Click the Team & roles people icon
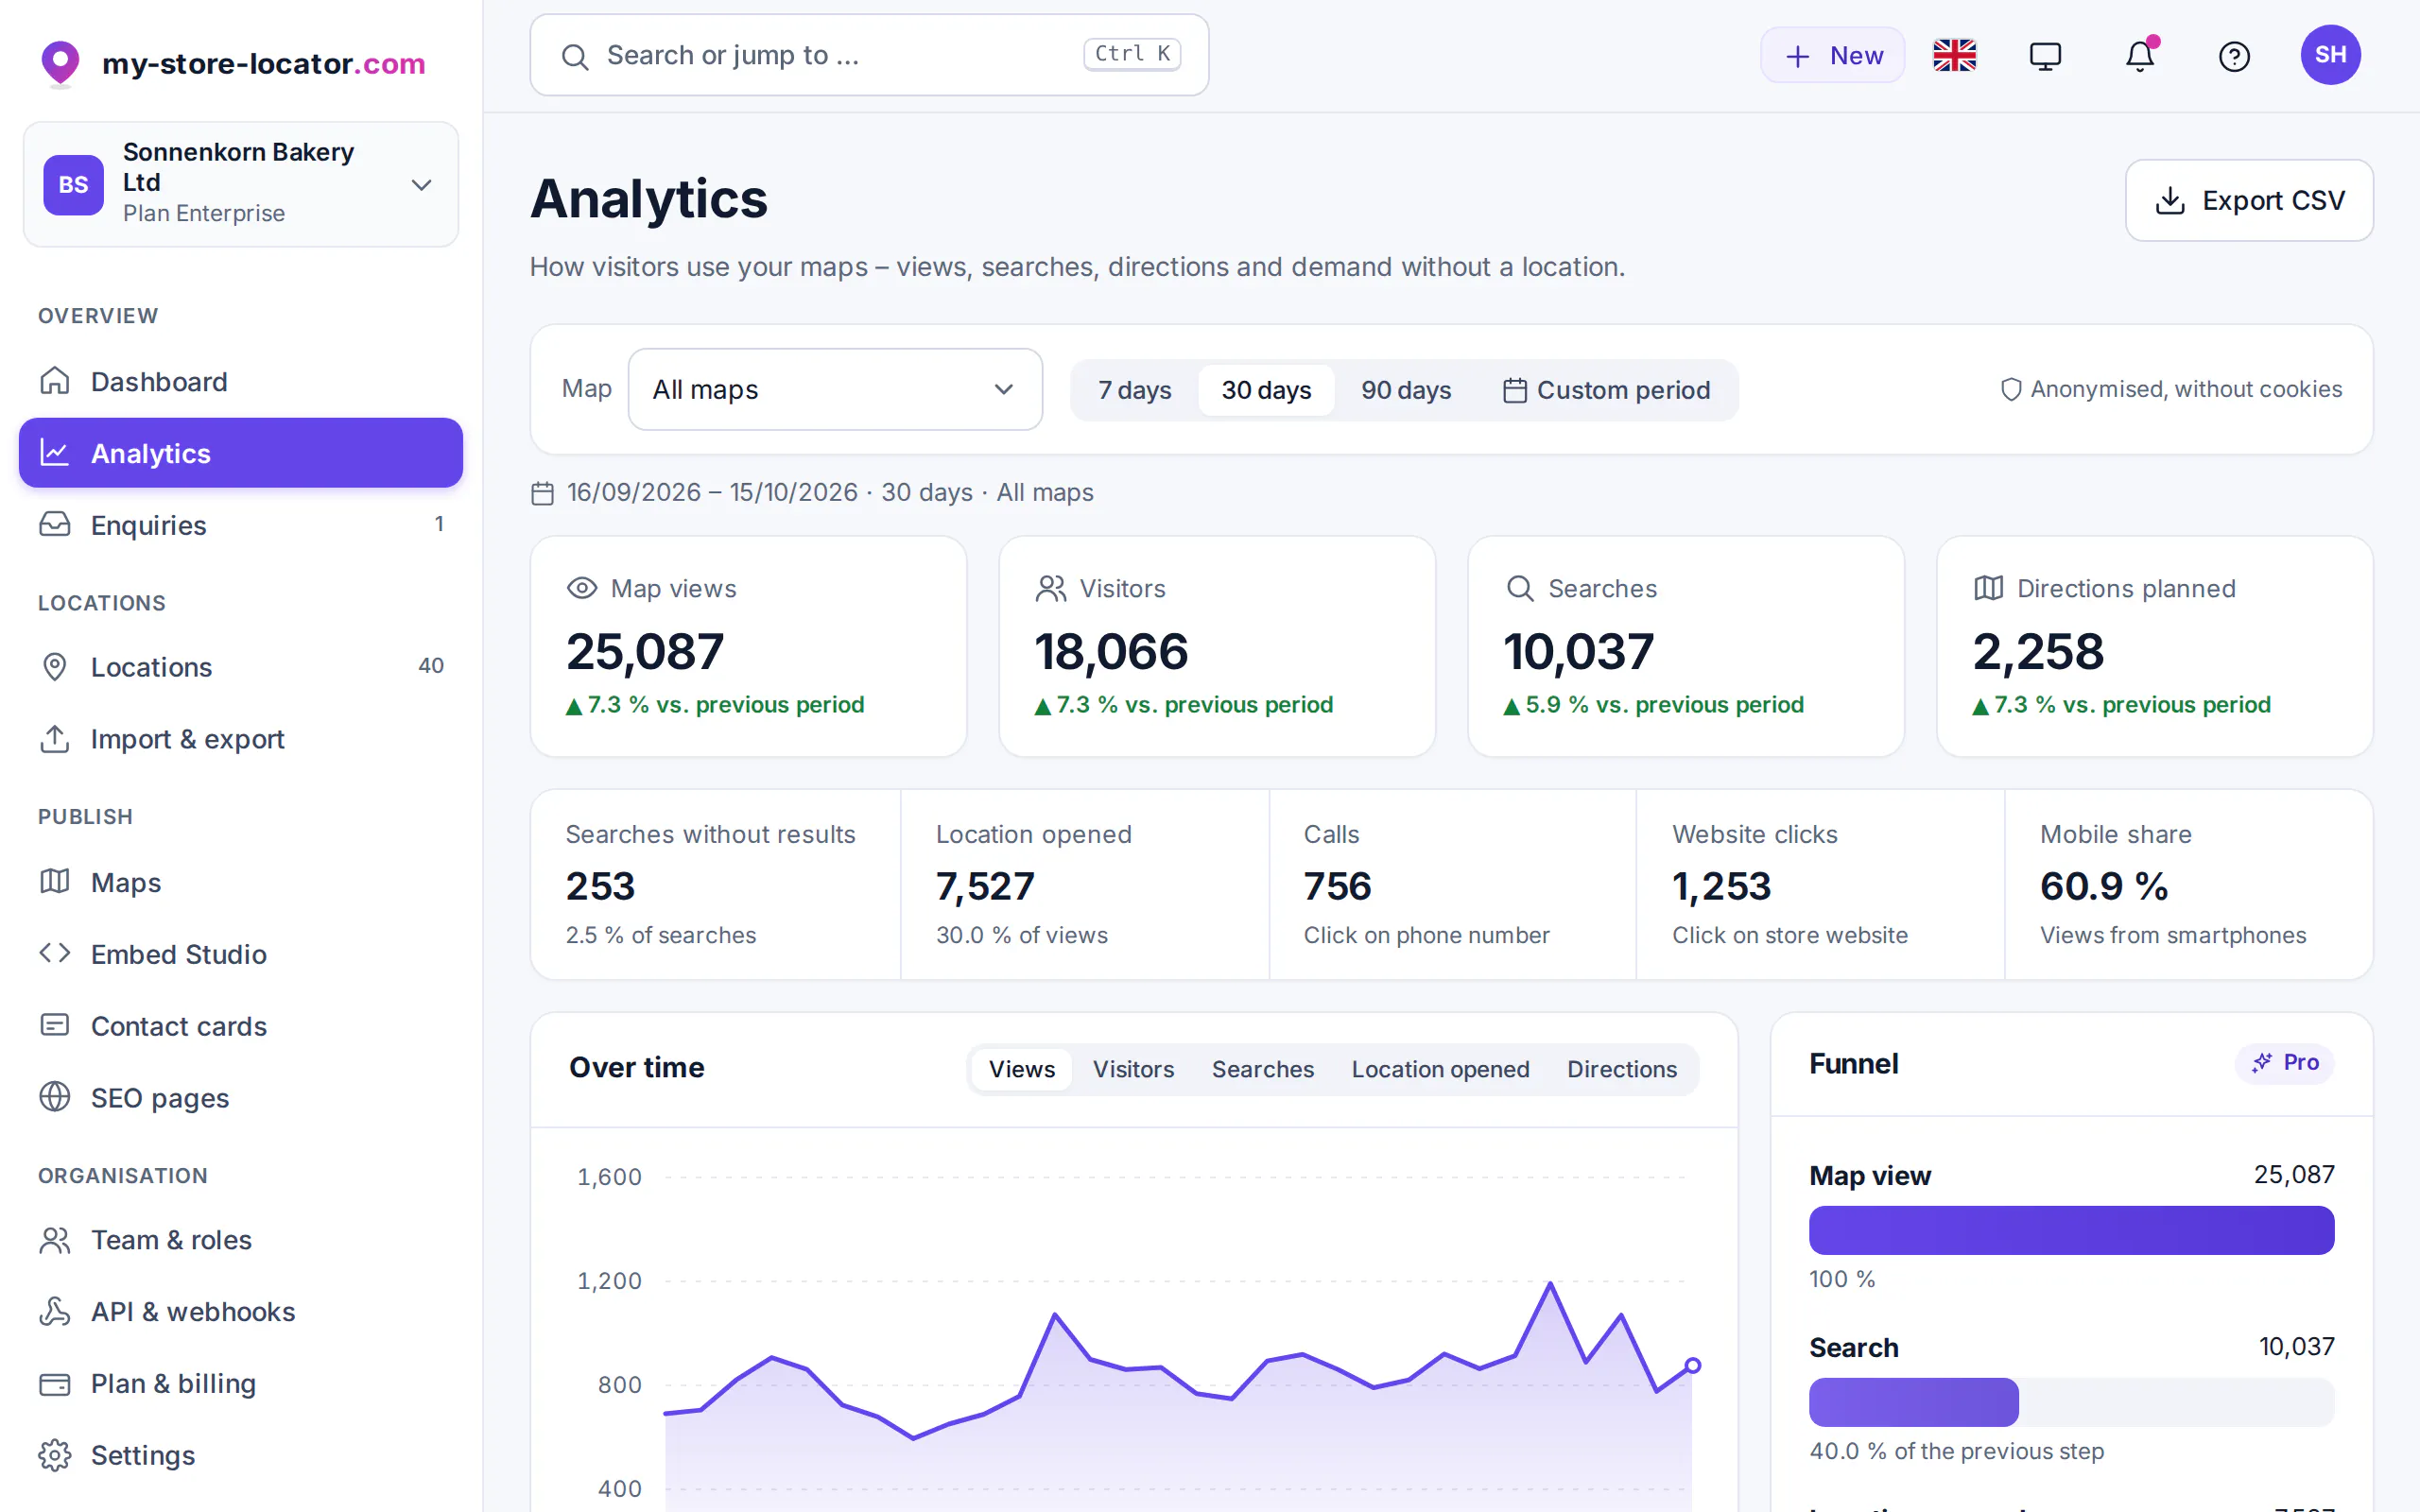This screenshot has width=2420, height=1512. click(55, 1240)
